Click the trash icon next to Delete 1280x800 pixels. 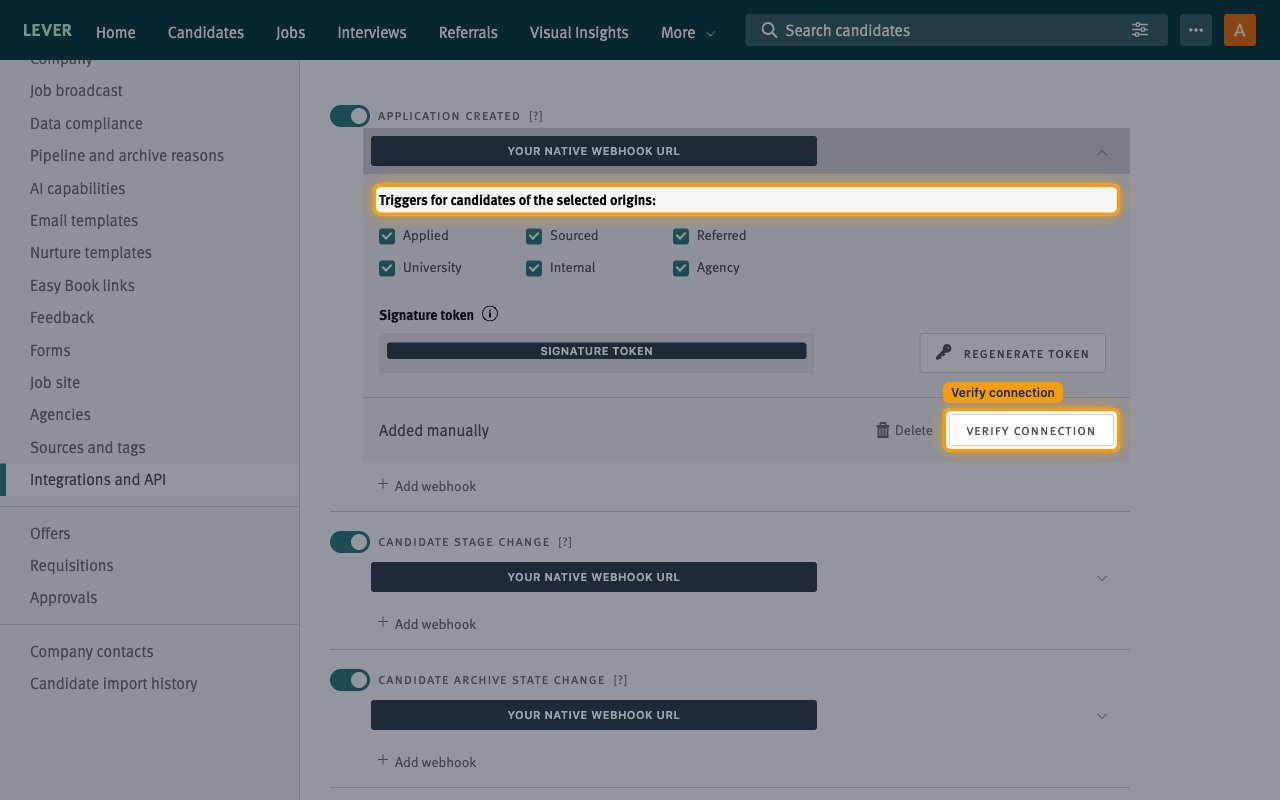coord(883,430)
